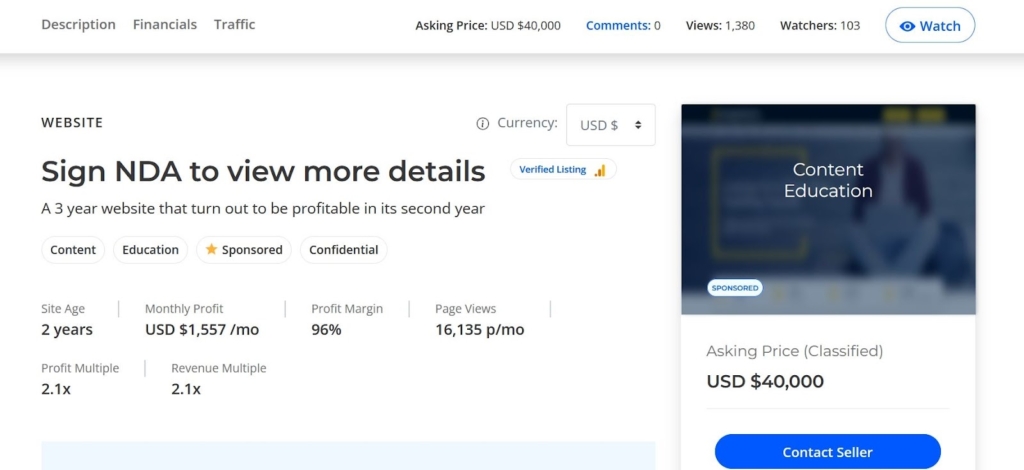Click the Sign NDA to view more details heading
The image size is (1024, 470).
(x=263, y=171)
